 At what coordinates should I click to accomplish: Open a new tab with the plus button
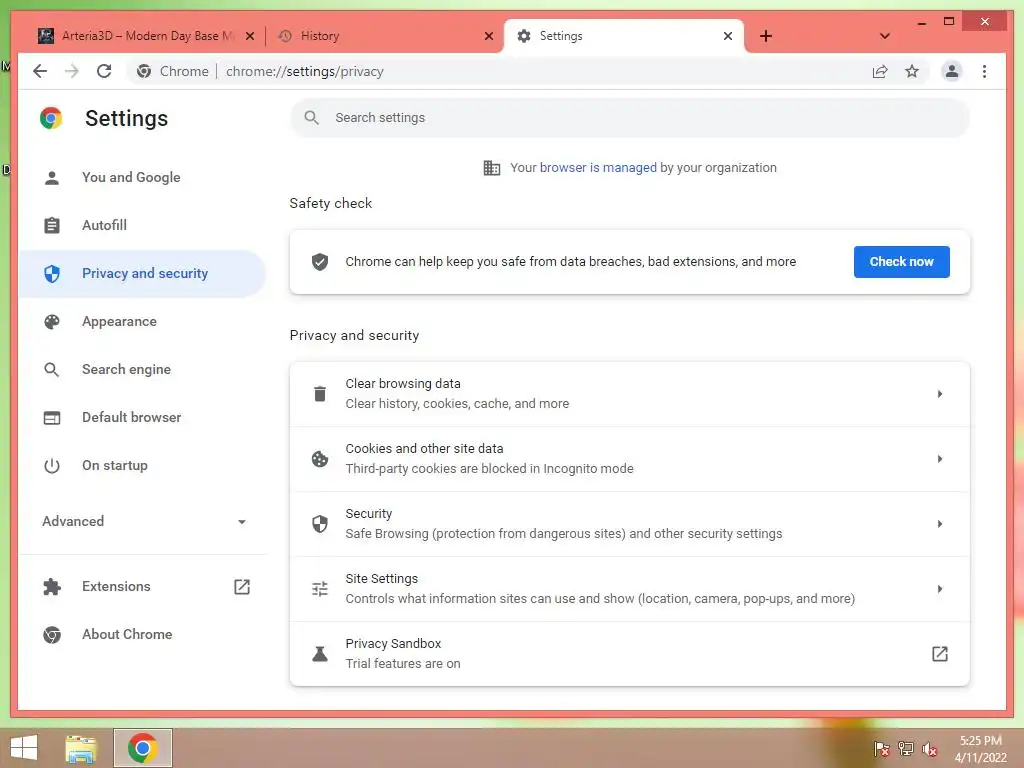[766, 36]
